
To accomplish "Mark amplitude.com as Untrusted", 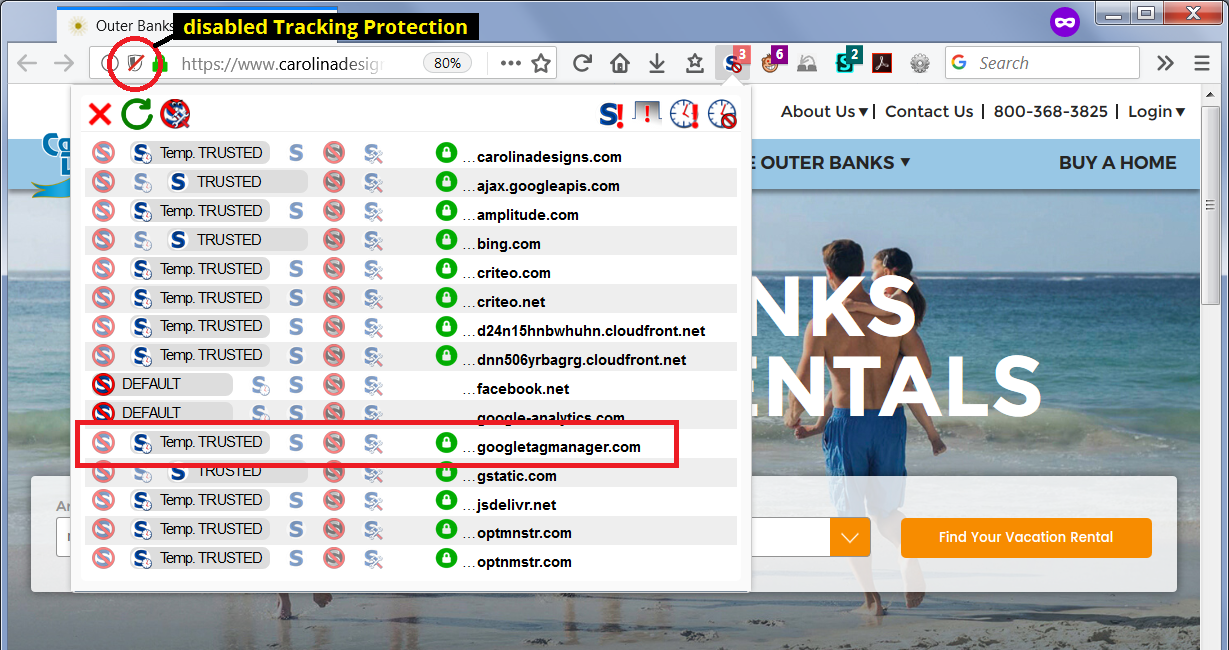I will [x=334, y=211].
